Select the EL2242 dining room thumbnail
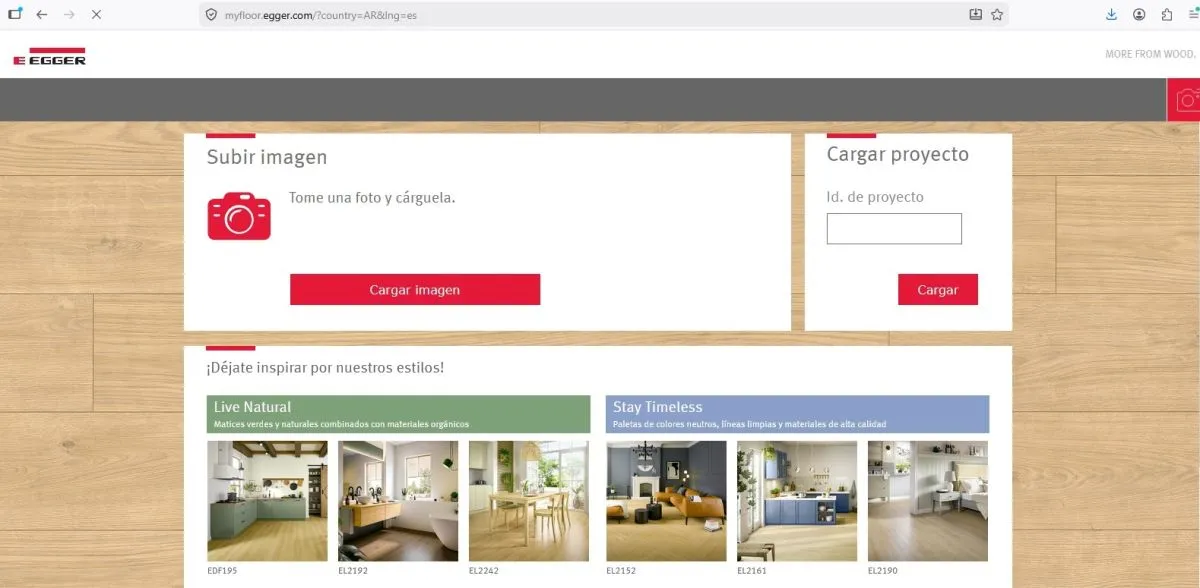1200x588 pixels. click(x=529, y=501)
